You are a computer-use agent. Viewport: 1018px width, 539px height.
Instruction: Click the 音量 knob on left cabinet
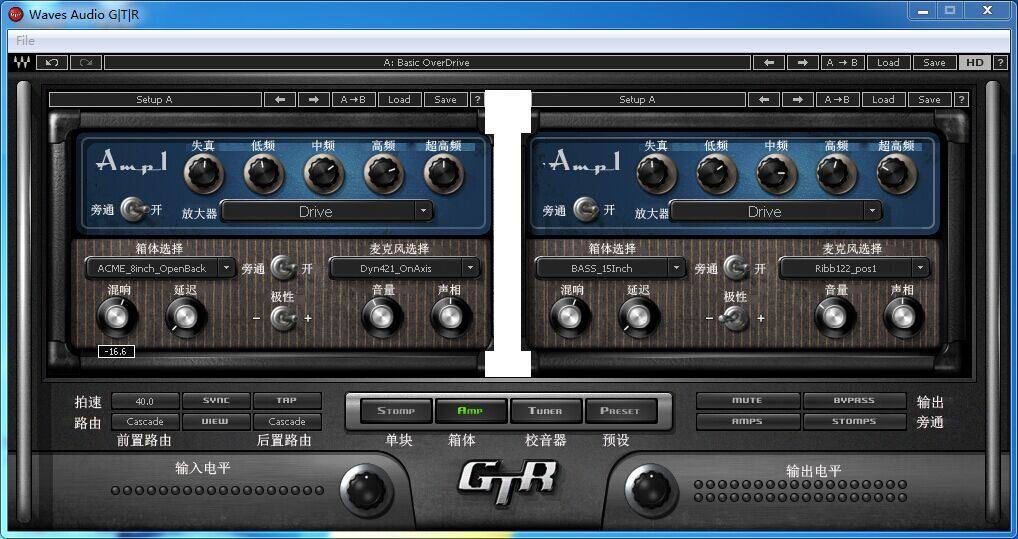pos(382,317)
